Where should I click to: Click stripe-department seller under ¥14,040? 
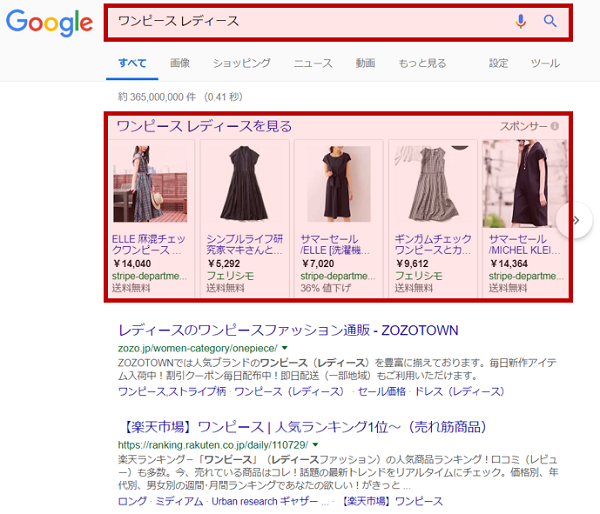pos(149,276)
